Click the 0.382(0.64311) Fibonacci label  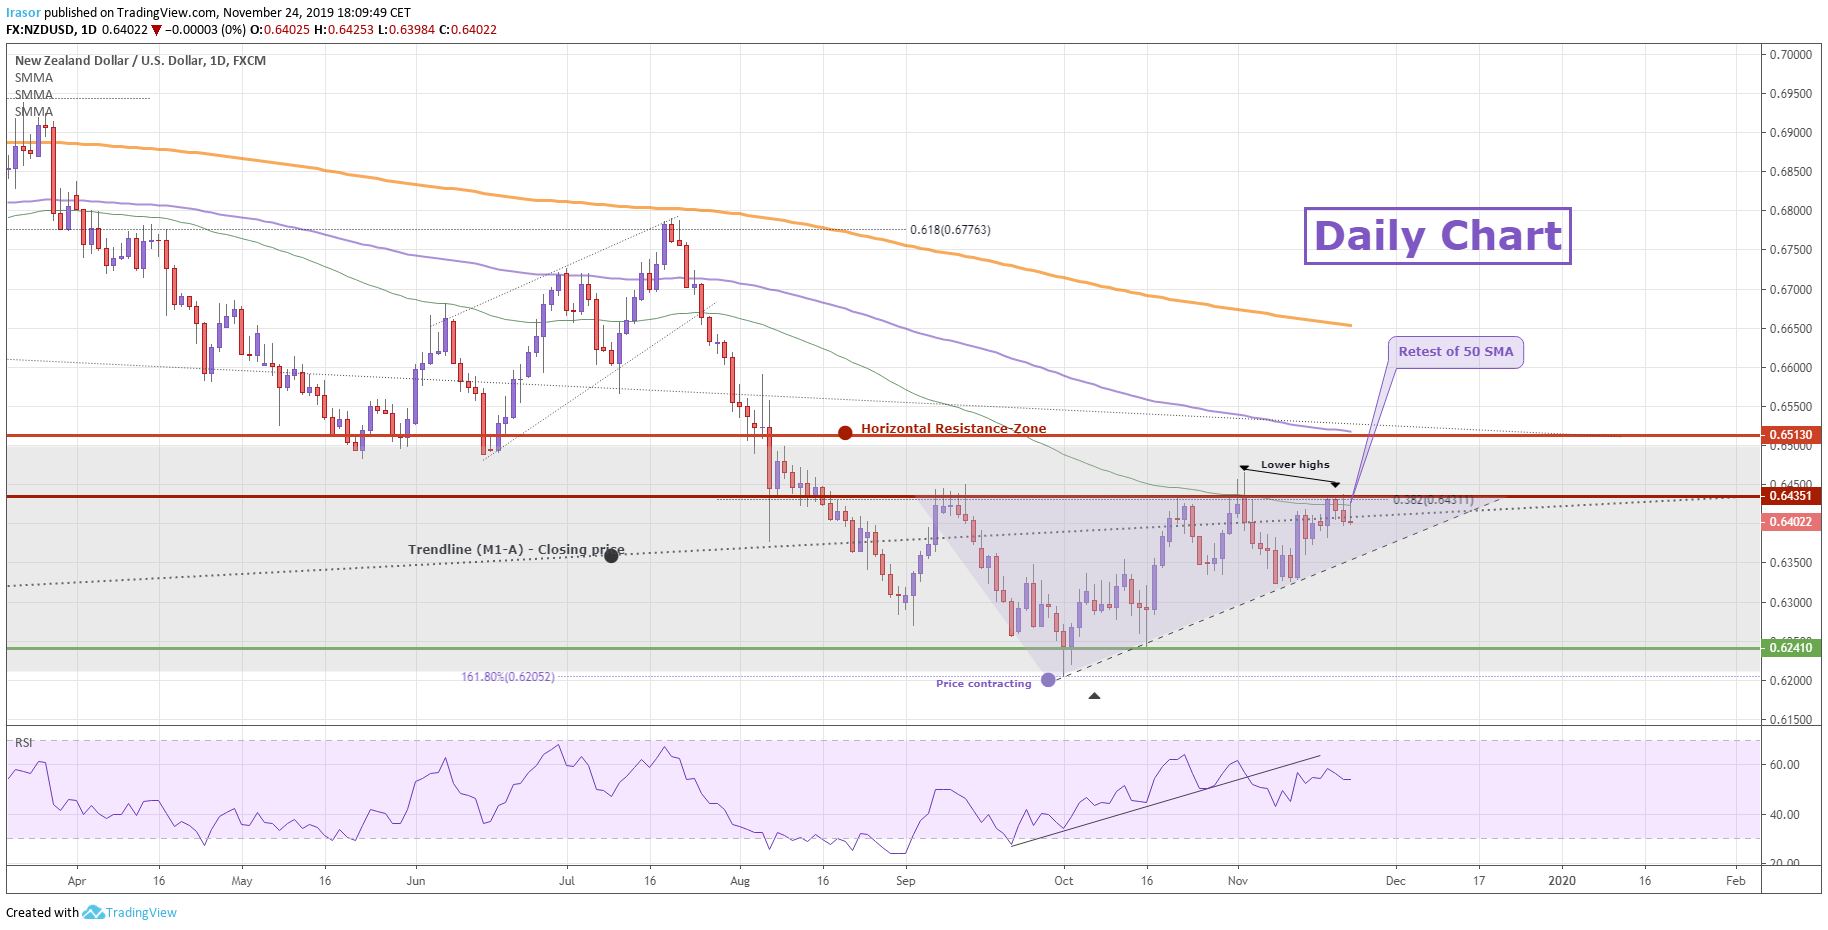pyautogui.click(x=1433, y=500)
